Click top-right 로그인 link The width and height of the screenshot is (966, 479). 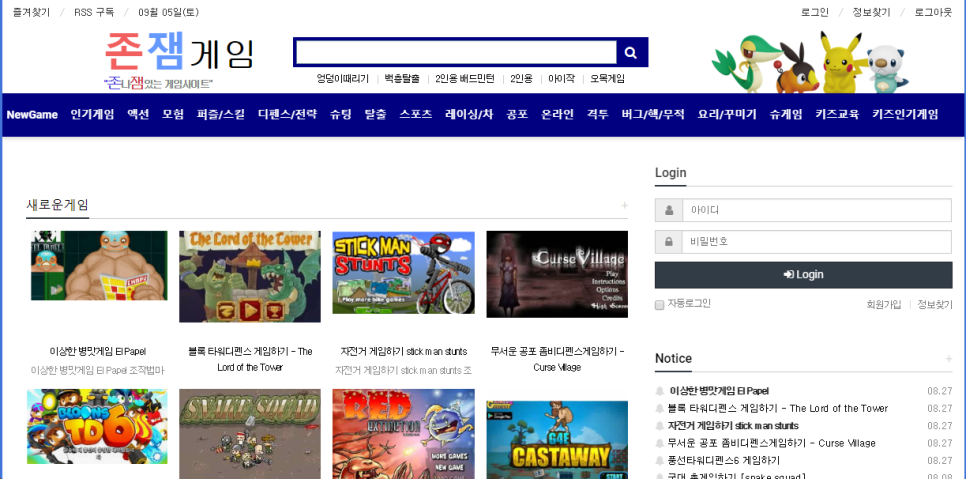814,12
